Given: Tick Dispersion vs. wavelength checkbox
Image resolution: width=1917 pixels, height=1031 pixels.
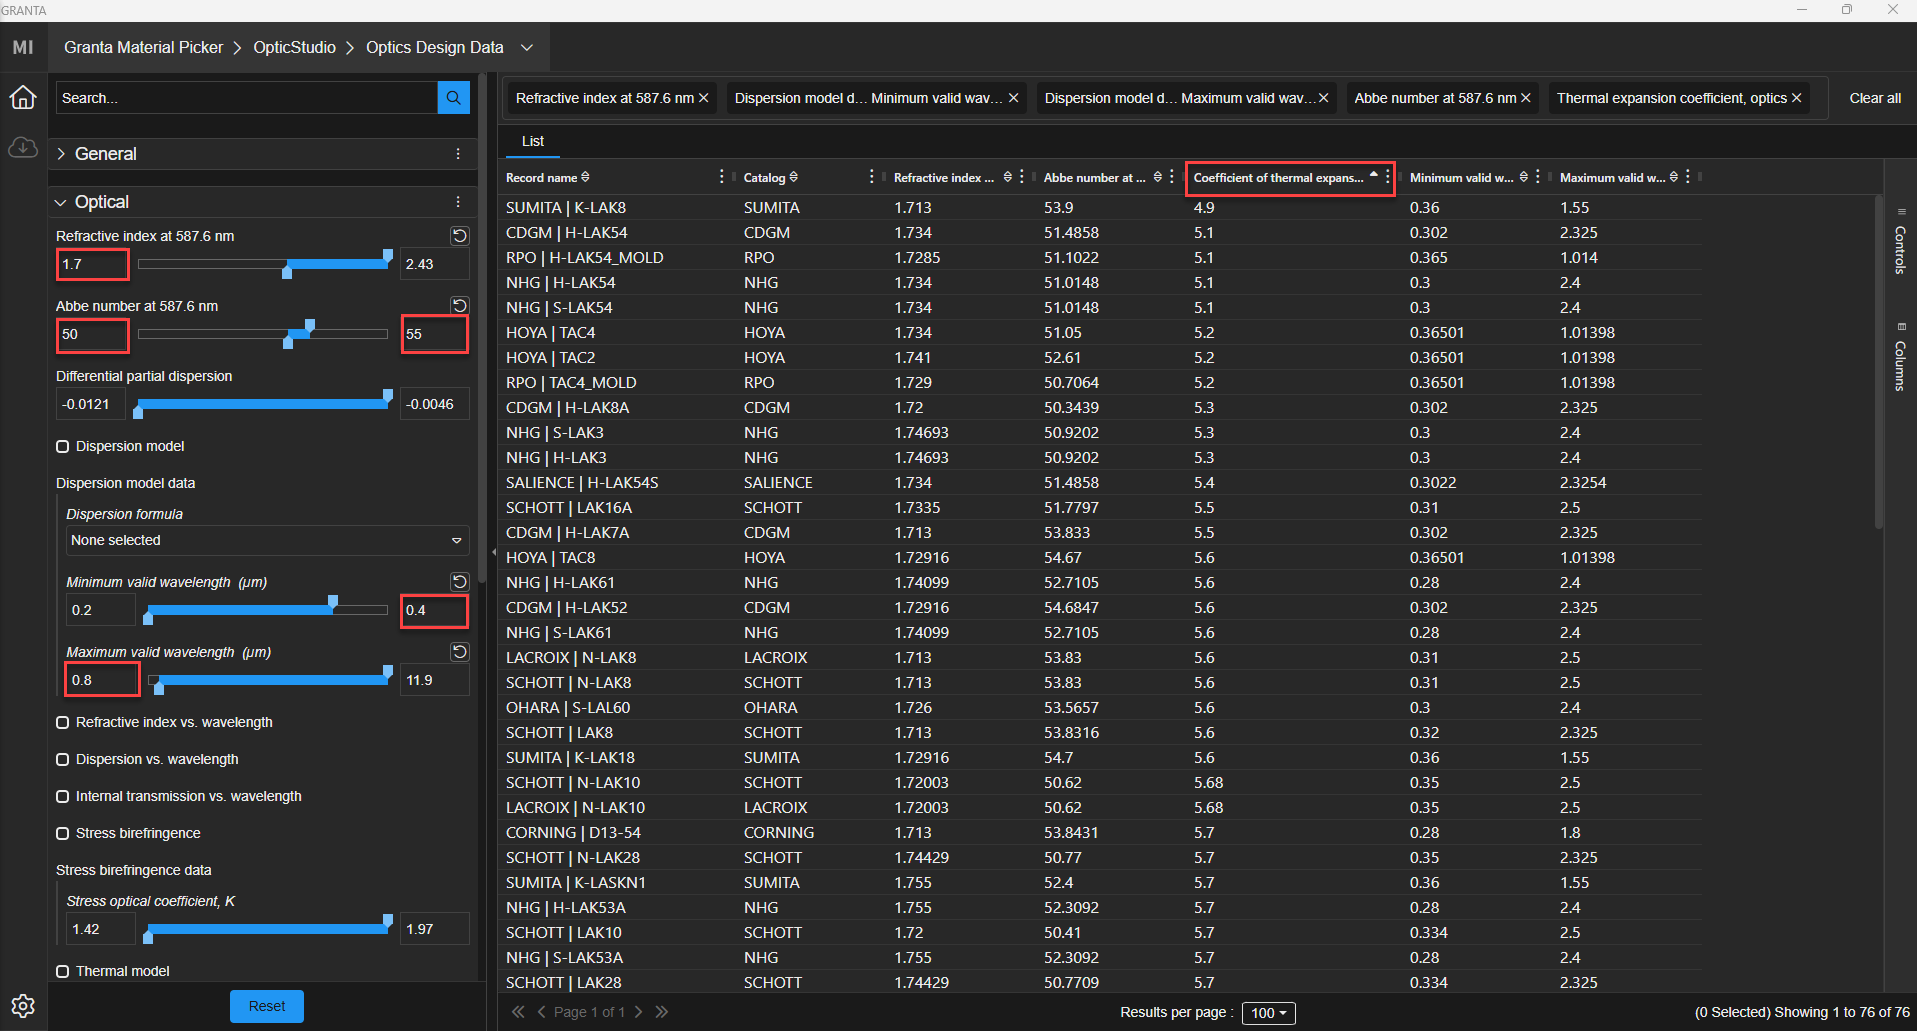Looking at the screenshot, I should point(63,760).
